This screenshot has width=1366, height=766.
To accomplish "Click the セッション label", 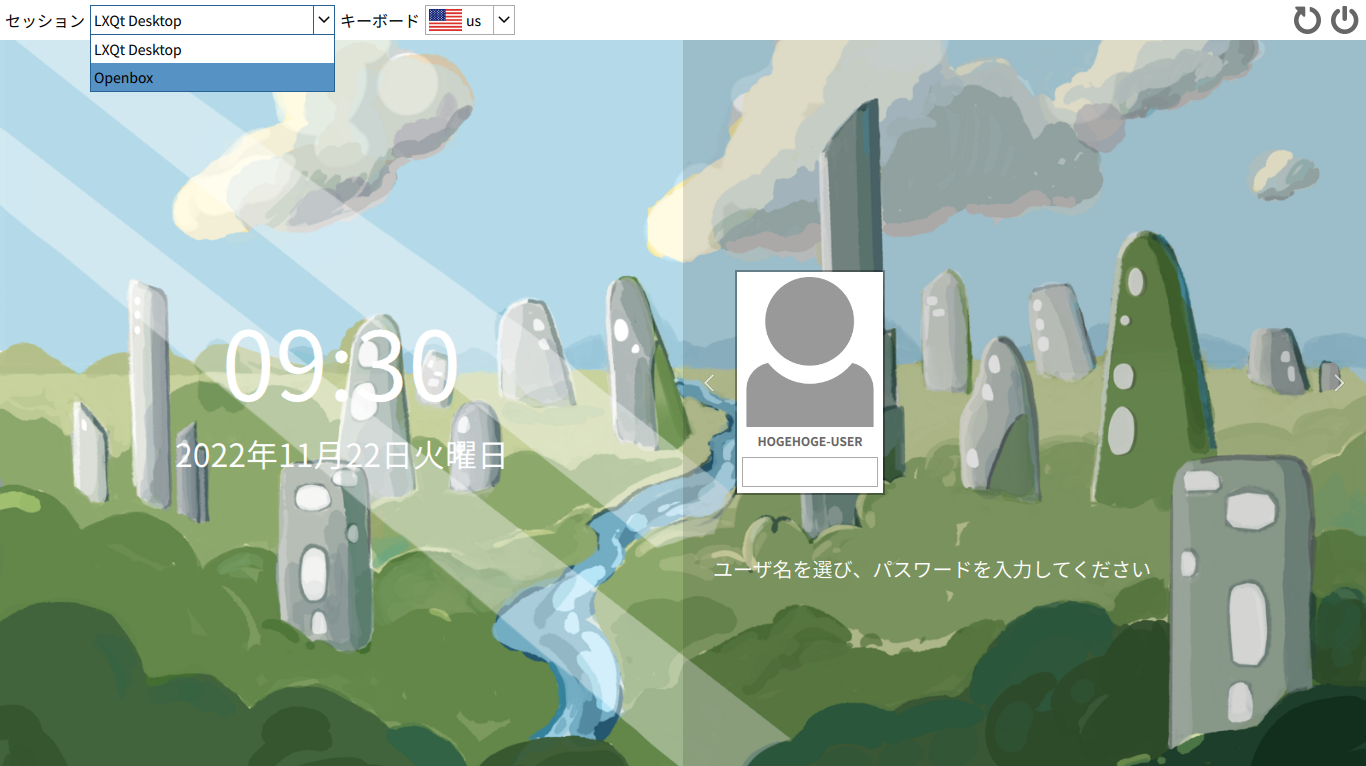I will [x=45, y=20].
